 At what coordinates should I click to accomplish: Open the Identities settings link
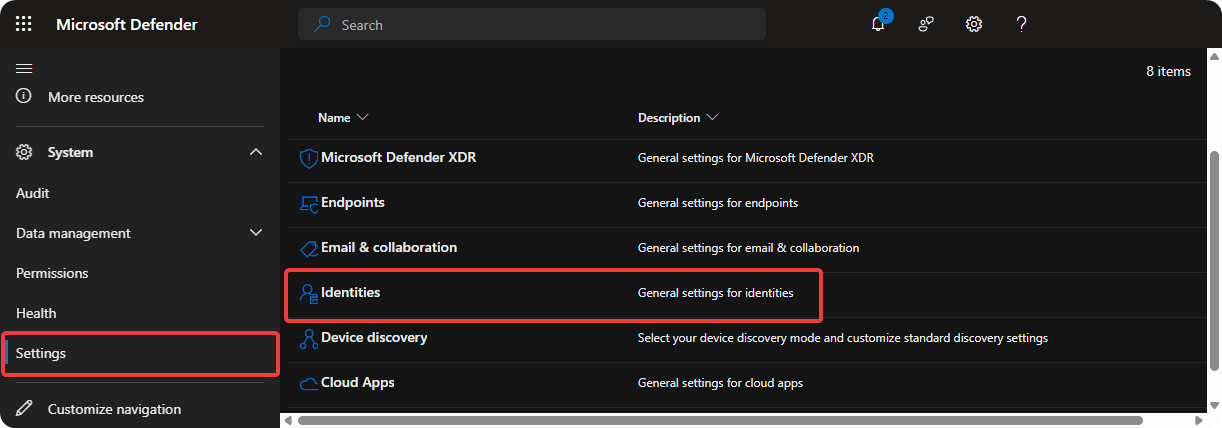click(350, 293)
